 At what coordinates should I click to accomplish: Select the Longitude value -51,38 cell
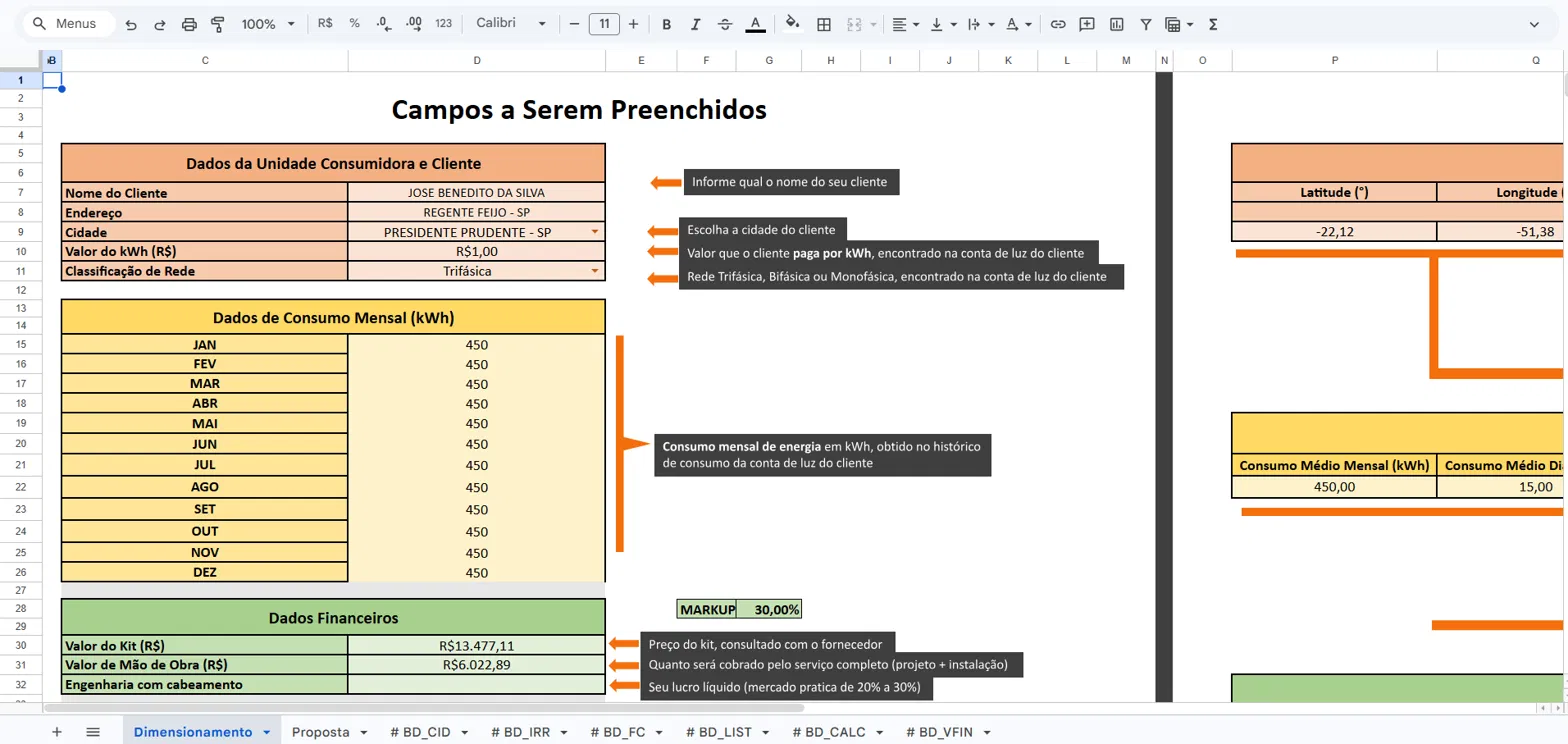coord(1502,232)
